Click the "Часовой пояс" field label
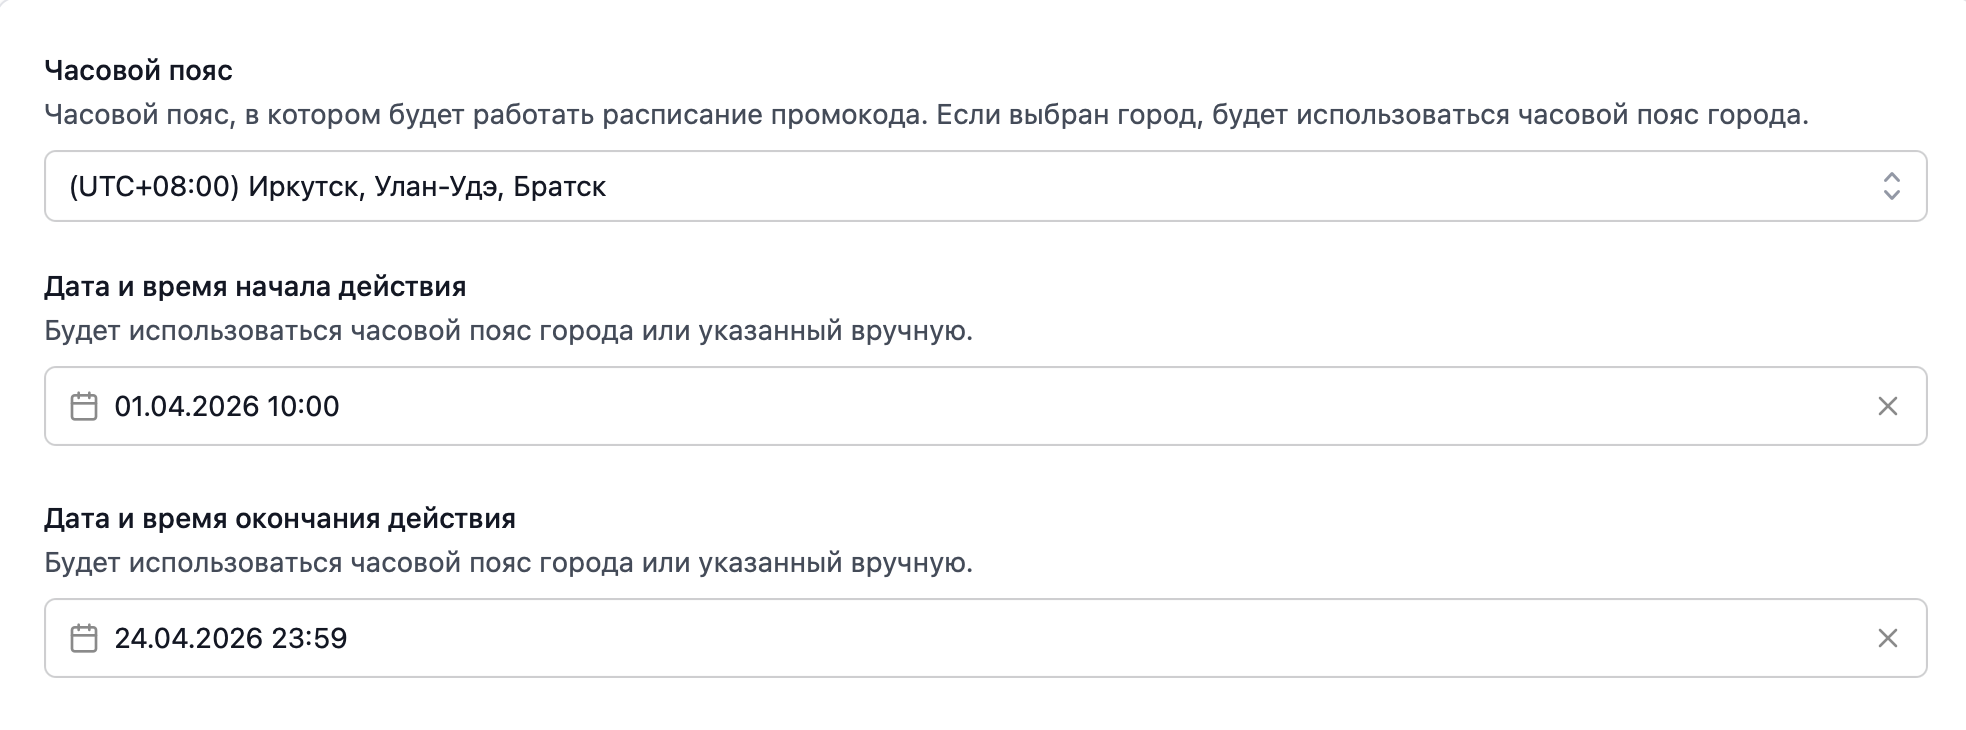The height and width of the screenshot is (730, 1966). coord(139,71)
